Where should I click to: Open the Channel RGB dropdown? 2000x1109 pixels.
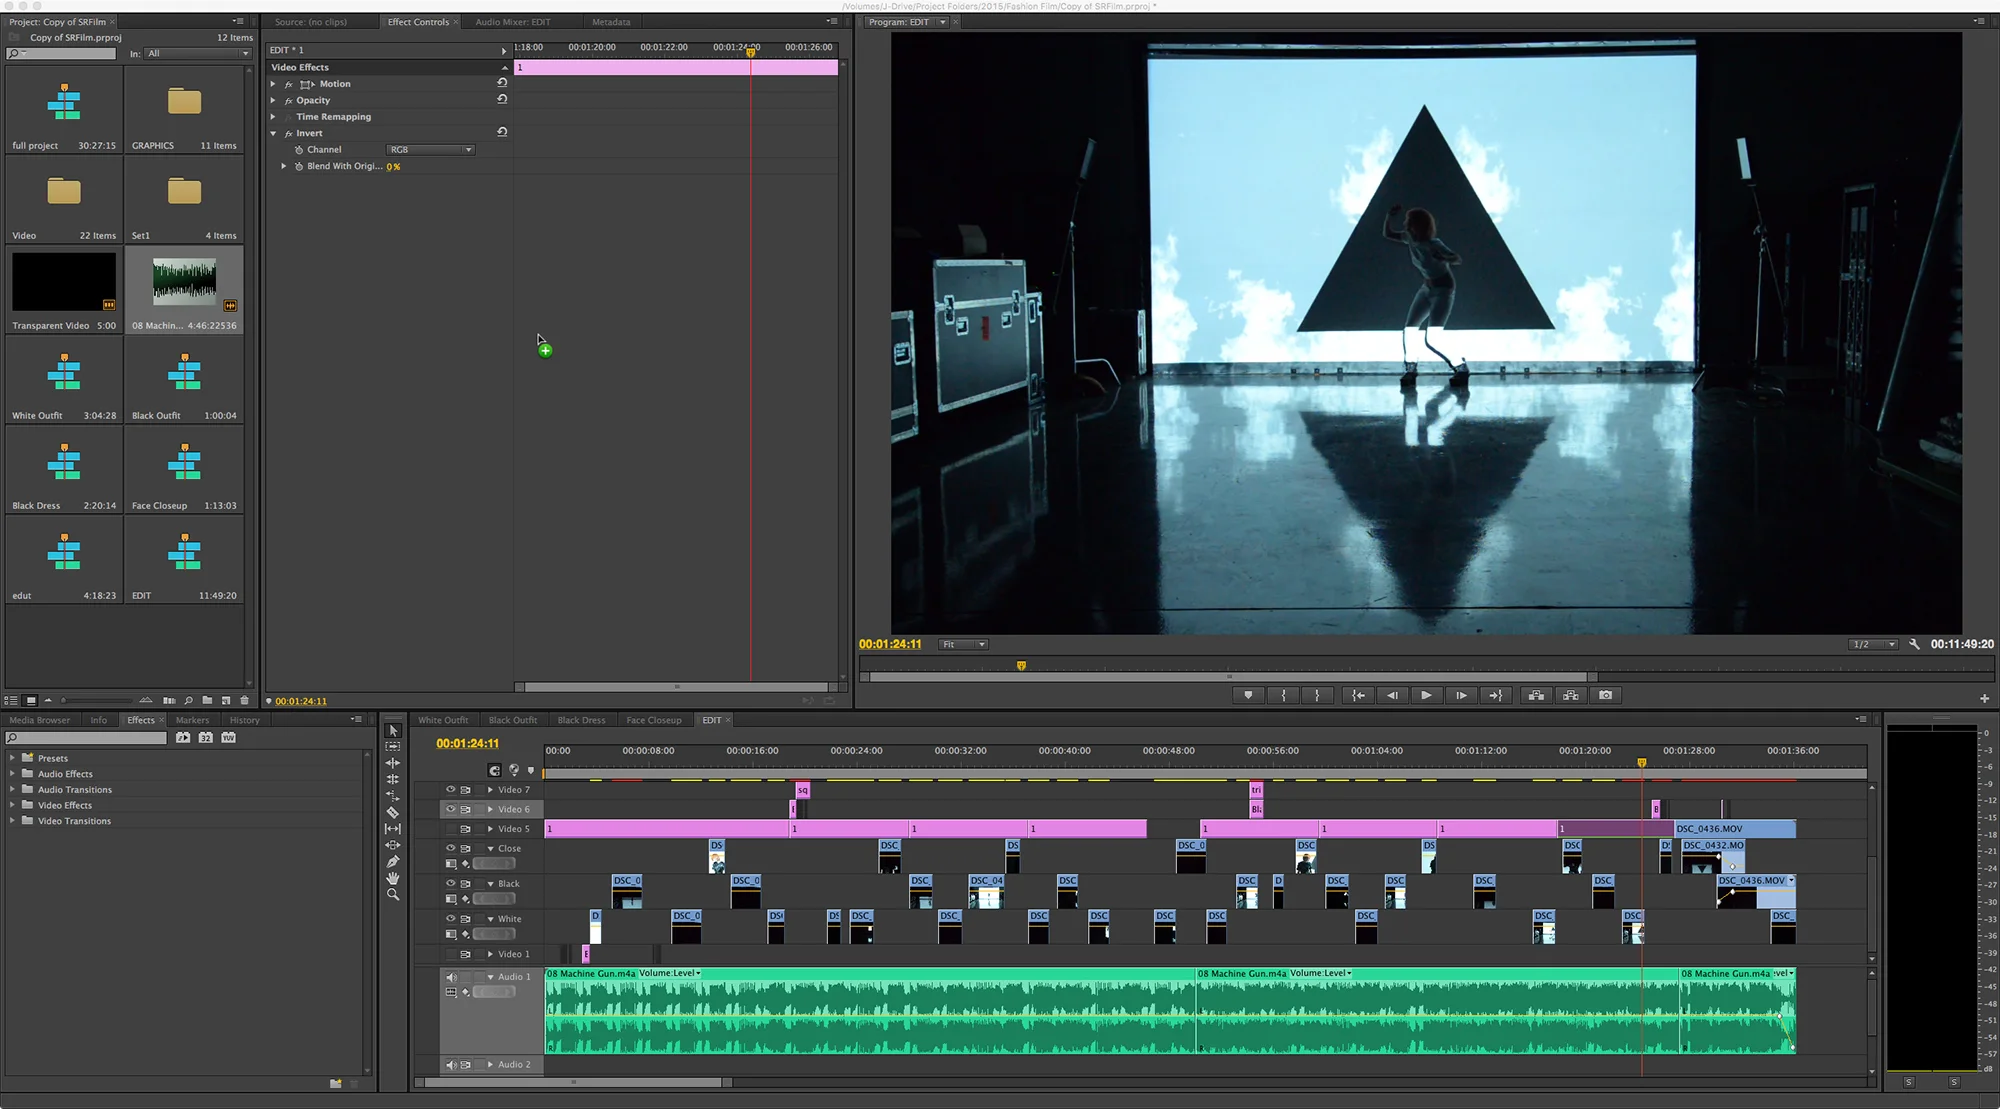(x=430, y=150)
